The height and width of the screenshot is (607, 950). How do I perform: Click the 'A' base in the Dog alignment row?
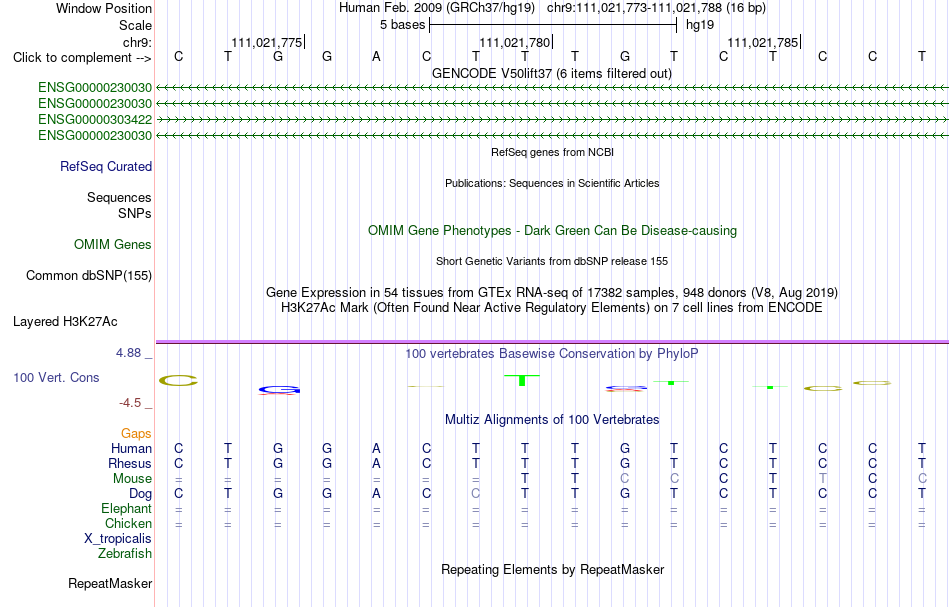(x=376, y=494)
